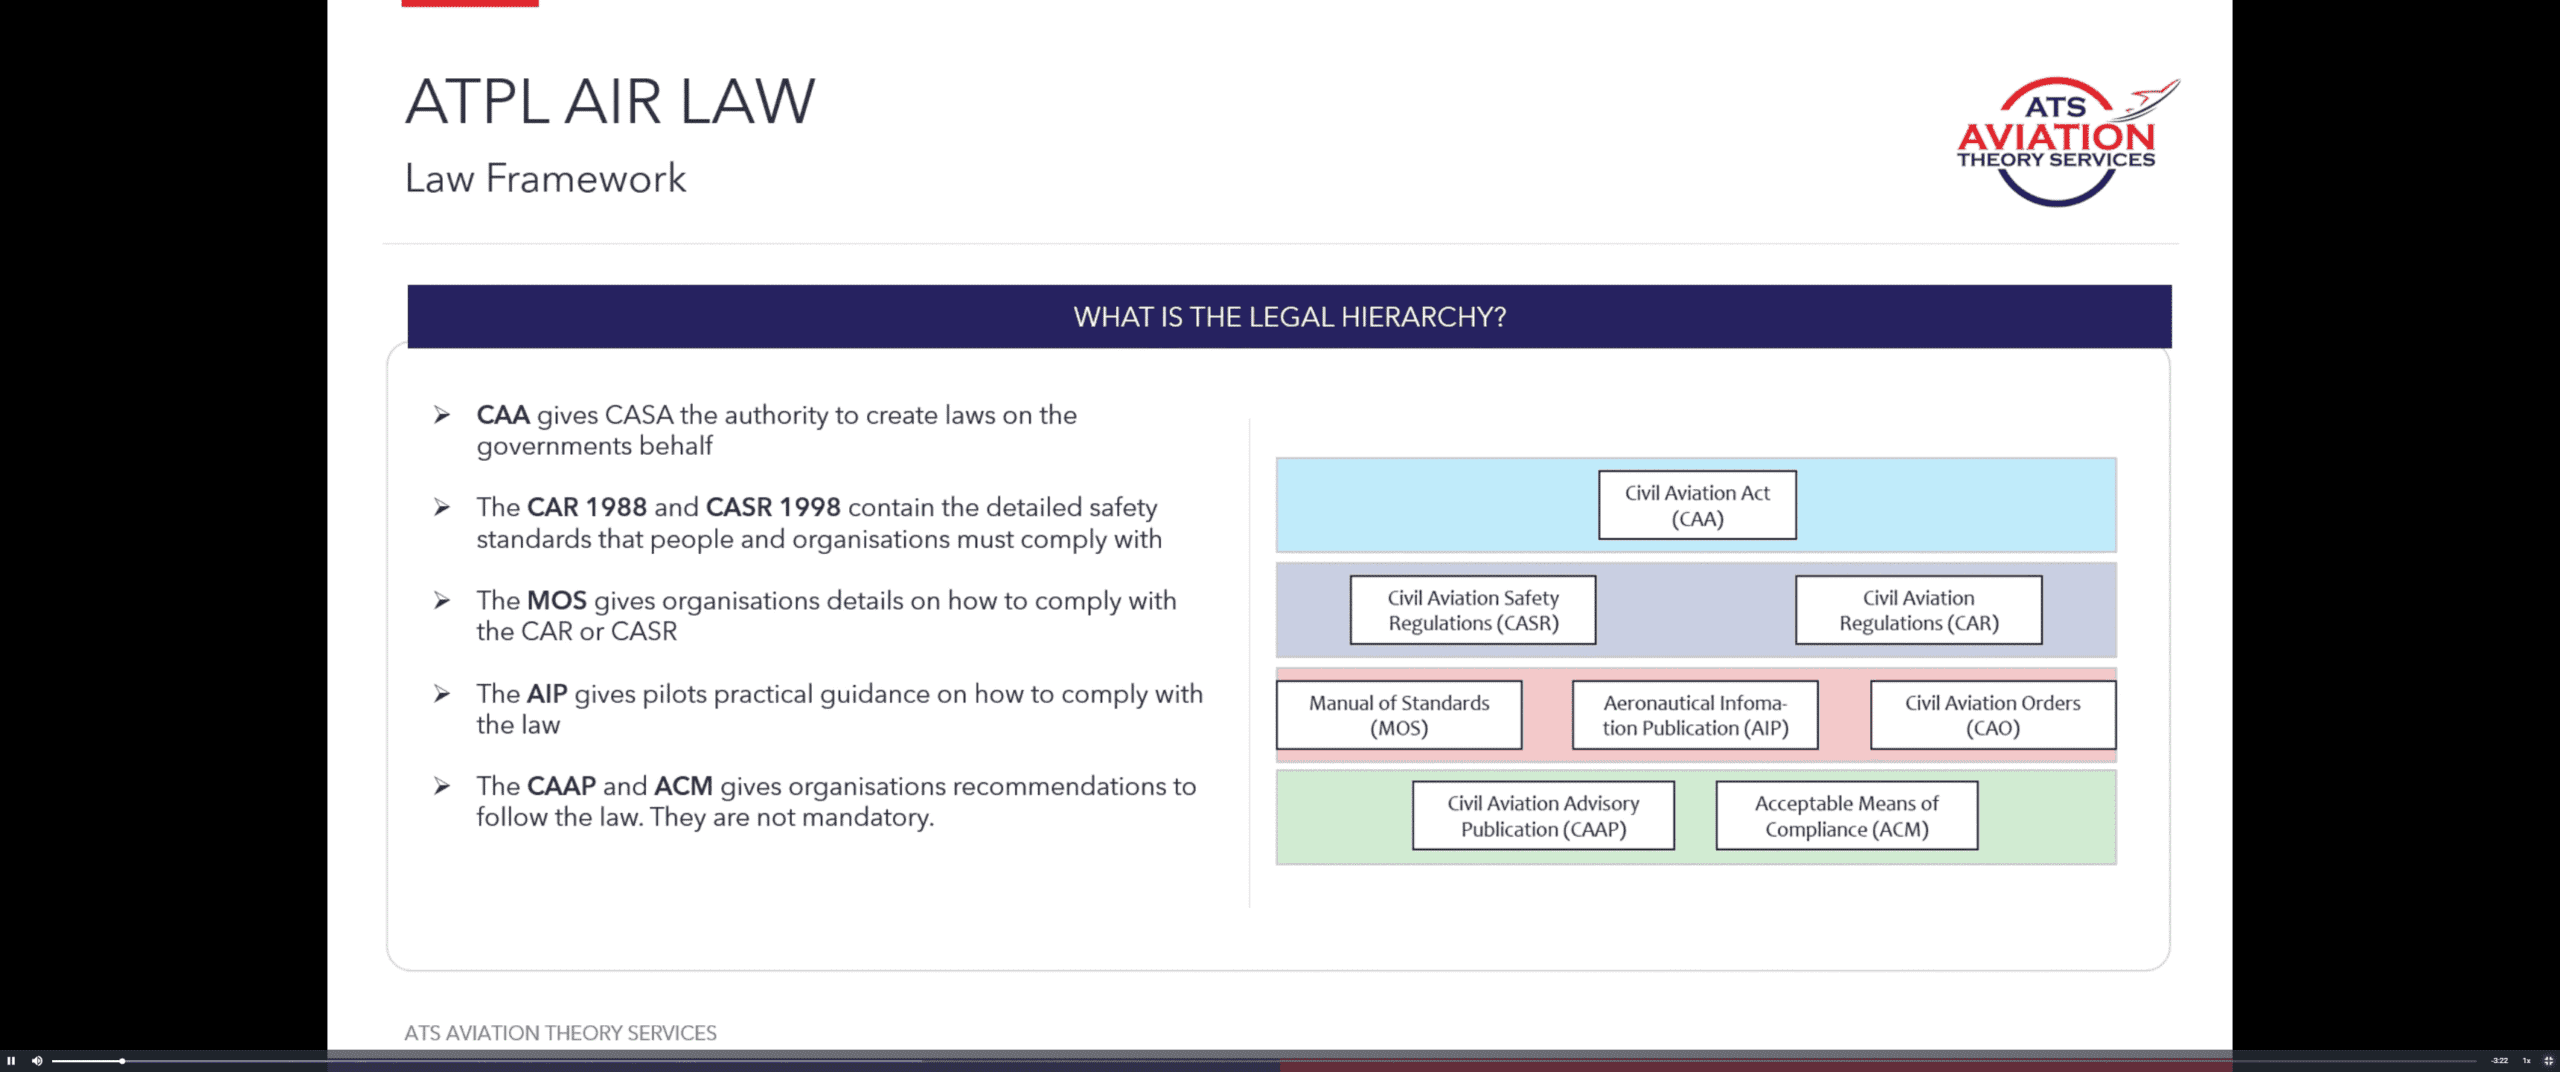The image size is (2560, 1072).
Task: Click the Civil Aviation Act (CAA) box
Action: point(1696,506)
